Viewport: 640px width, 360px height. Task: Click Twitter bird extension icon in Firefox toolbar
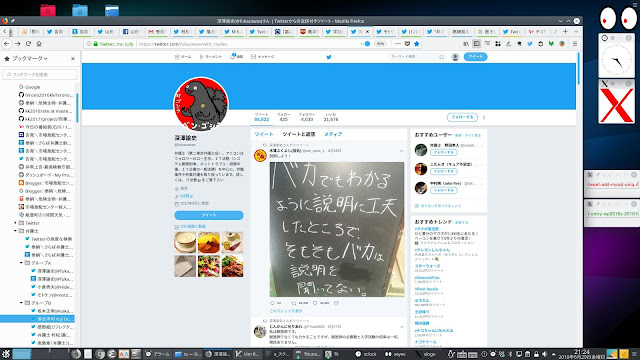(x=530, y=44)
